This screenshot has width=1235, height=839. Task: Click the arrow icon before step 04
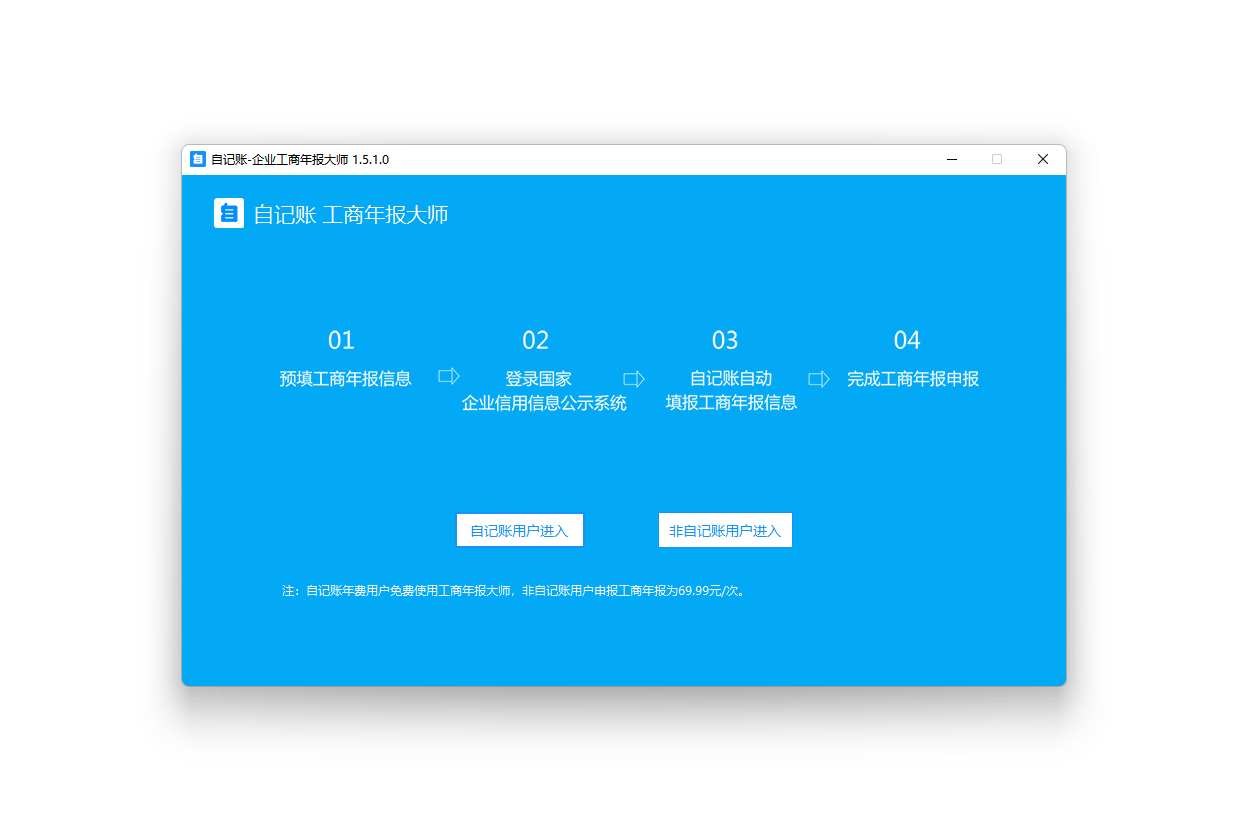[x=819, y=379]
